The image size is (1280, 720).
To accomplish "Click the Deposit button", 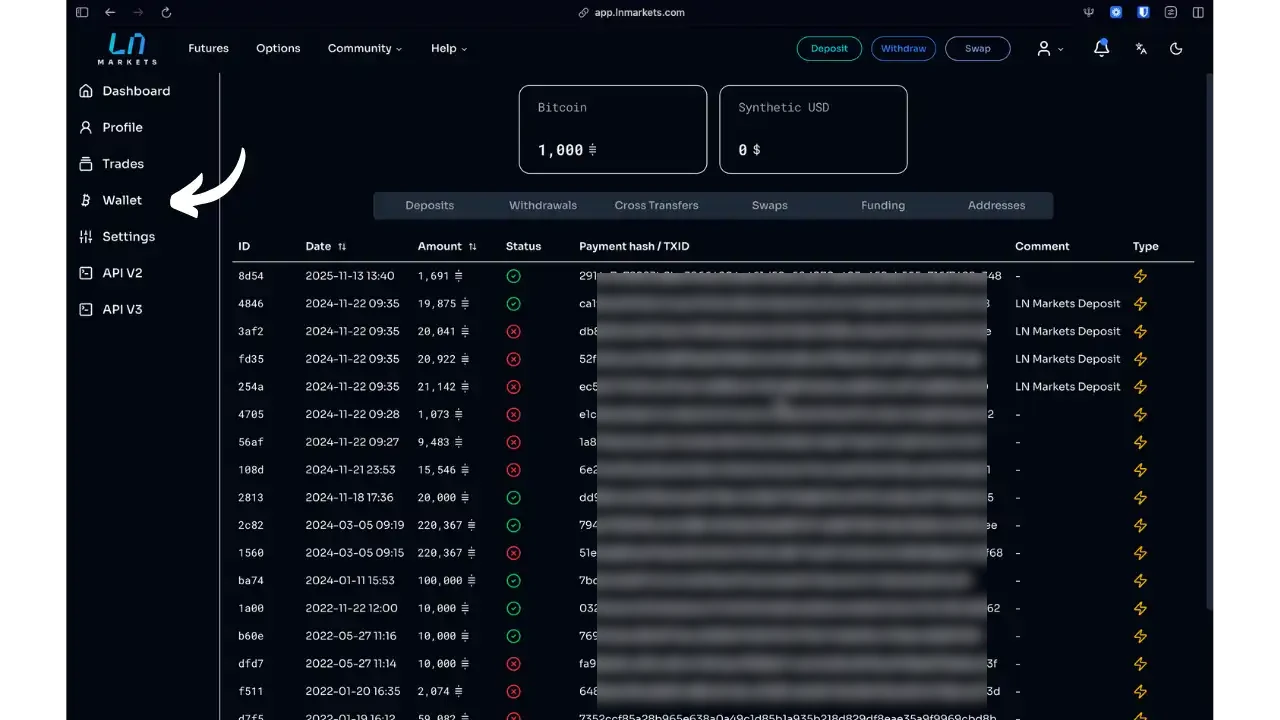I will pyautogui.click(x=829, y=48).
